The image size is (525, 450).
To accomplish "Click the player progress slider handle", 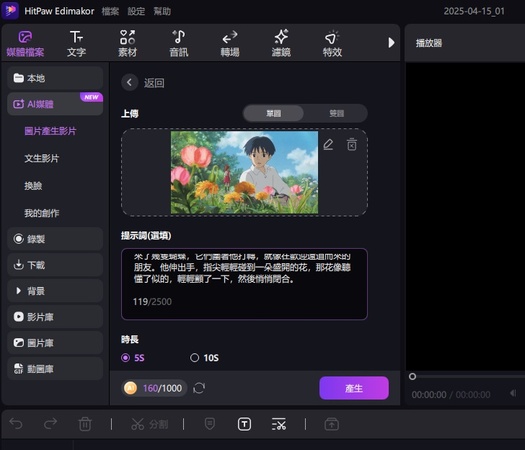I will 412,376.
